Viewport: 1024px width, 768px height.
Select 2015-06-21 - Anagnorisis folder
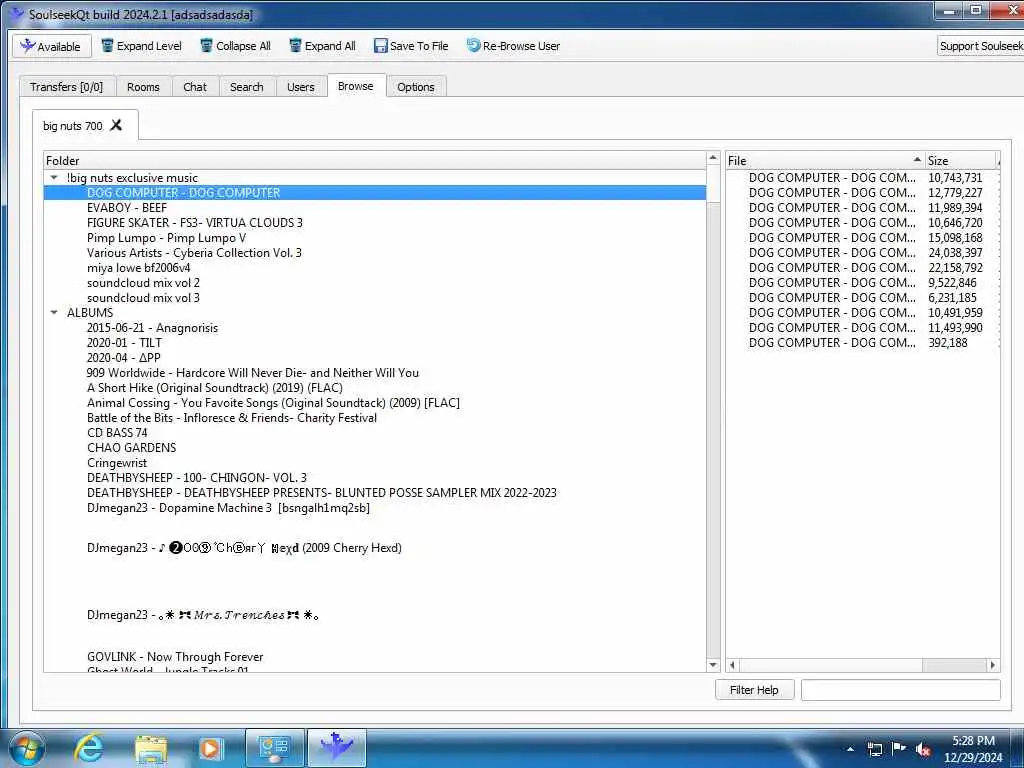pyautogui.click(x=152, y=328)
